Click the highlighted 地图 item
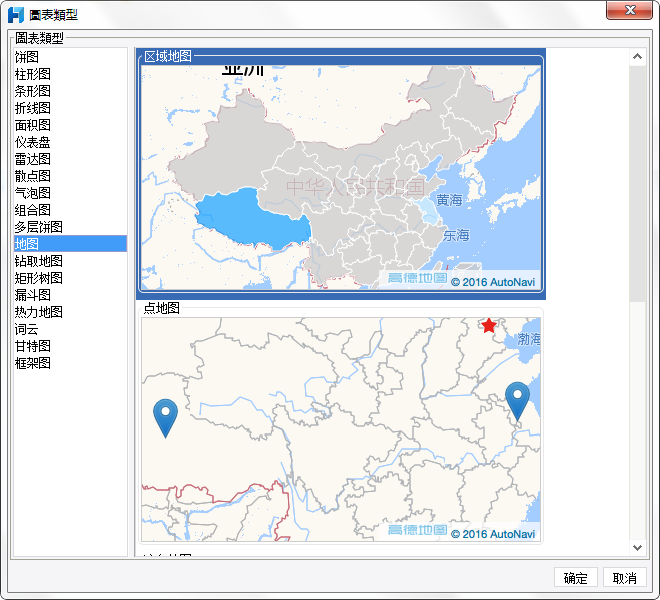The height and width of the screenshot is (600, 660). click(x=70, y=244)
